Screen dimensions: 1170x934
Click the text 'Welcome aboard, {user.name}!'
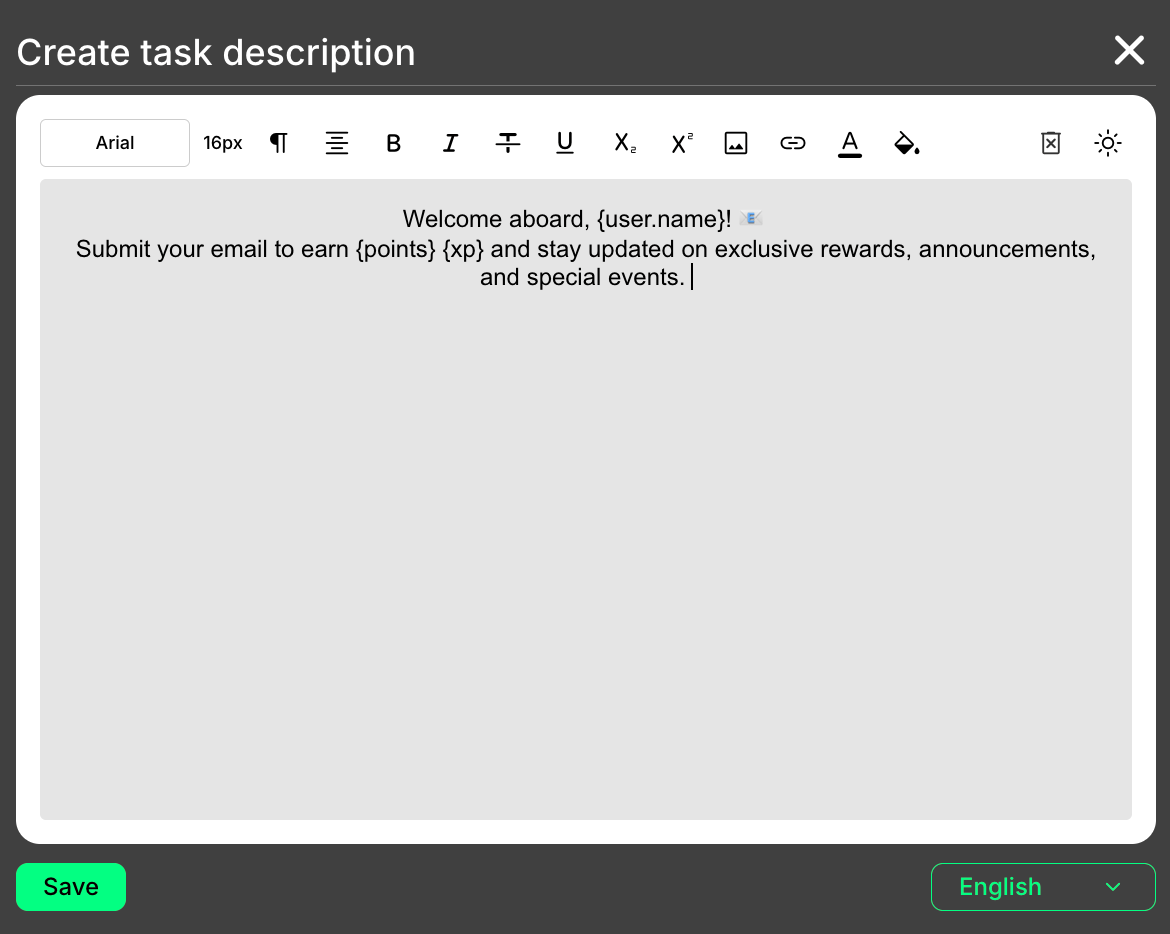pos(567,219)
